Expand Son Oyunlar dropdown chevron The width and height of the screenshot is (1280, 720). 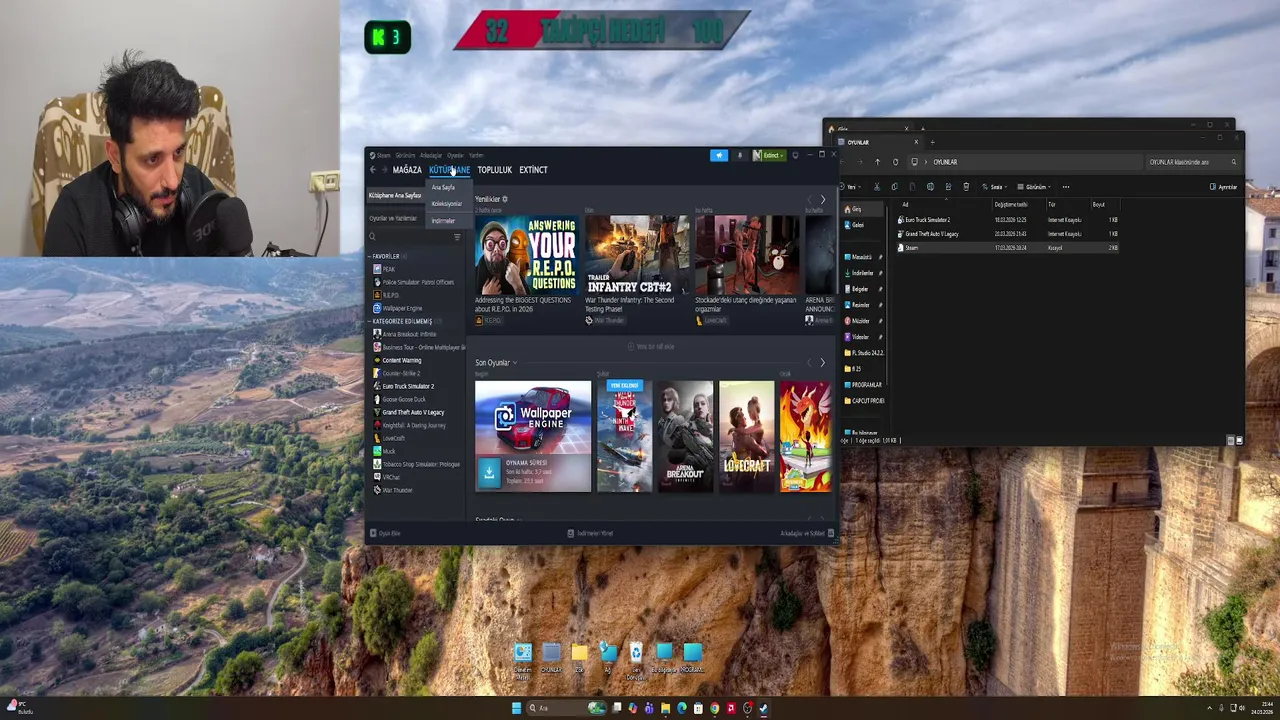coord(515,363)
